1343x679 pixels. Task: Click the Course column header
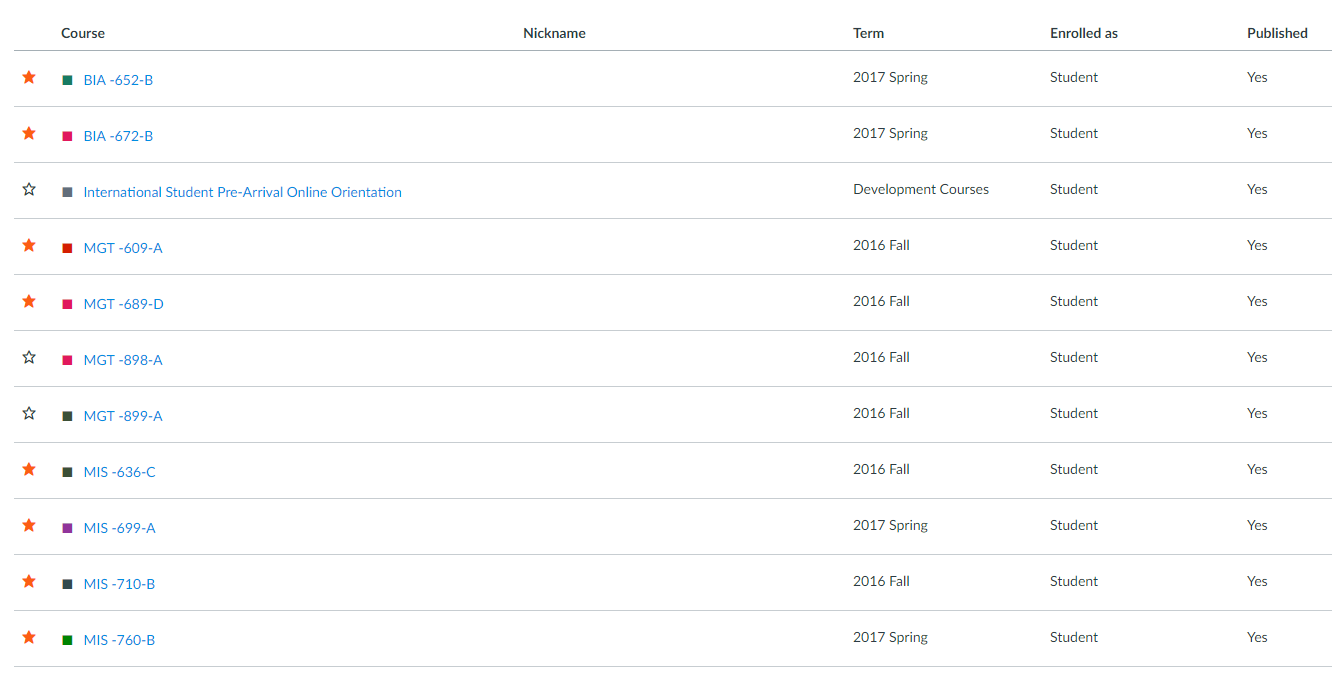click(x=83, y=33)
